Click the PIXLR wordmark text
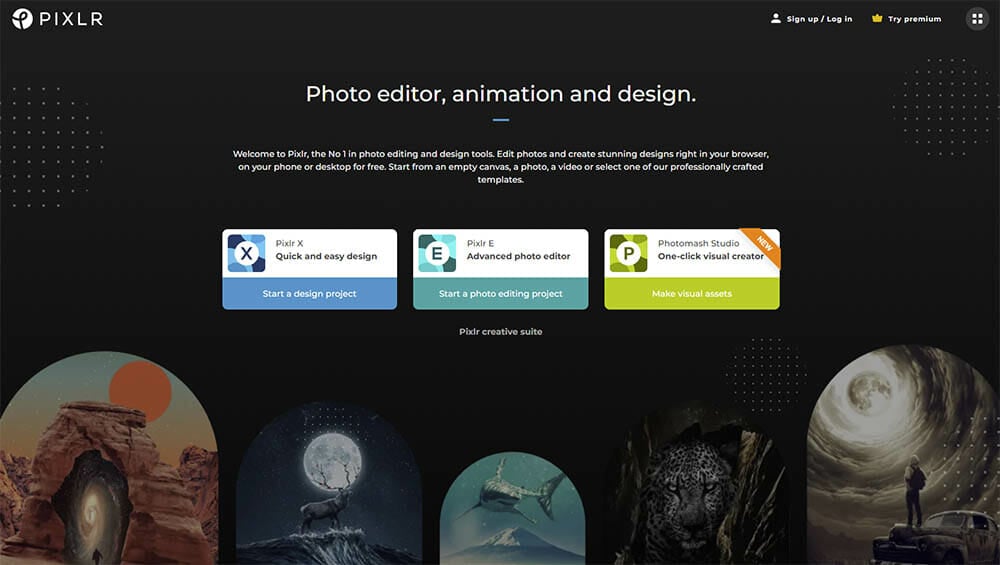 (x=71, y=19)
